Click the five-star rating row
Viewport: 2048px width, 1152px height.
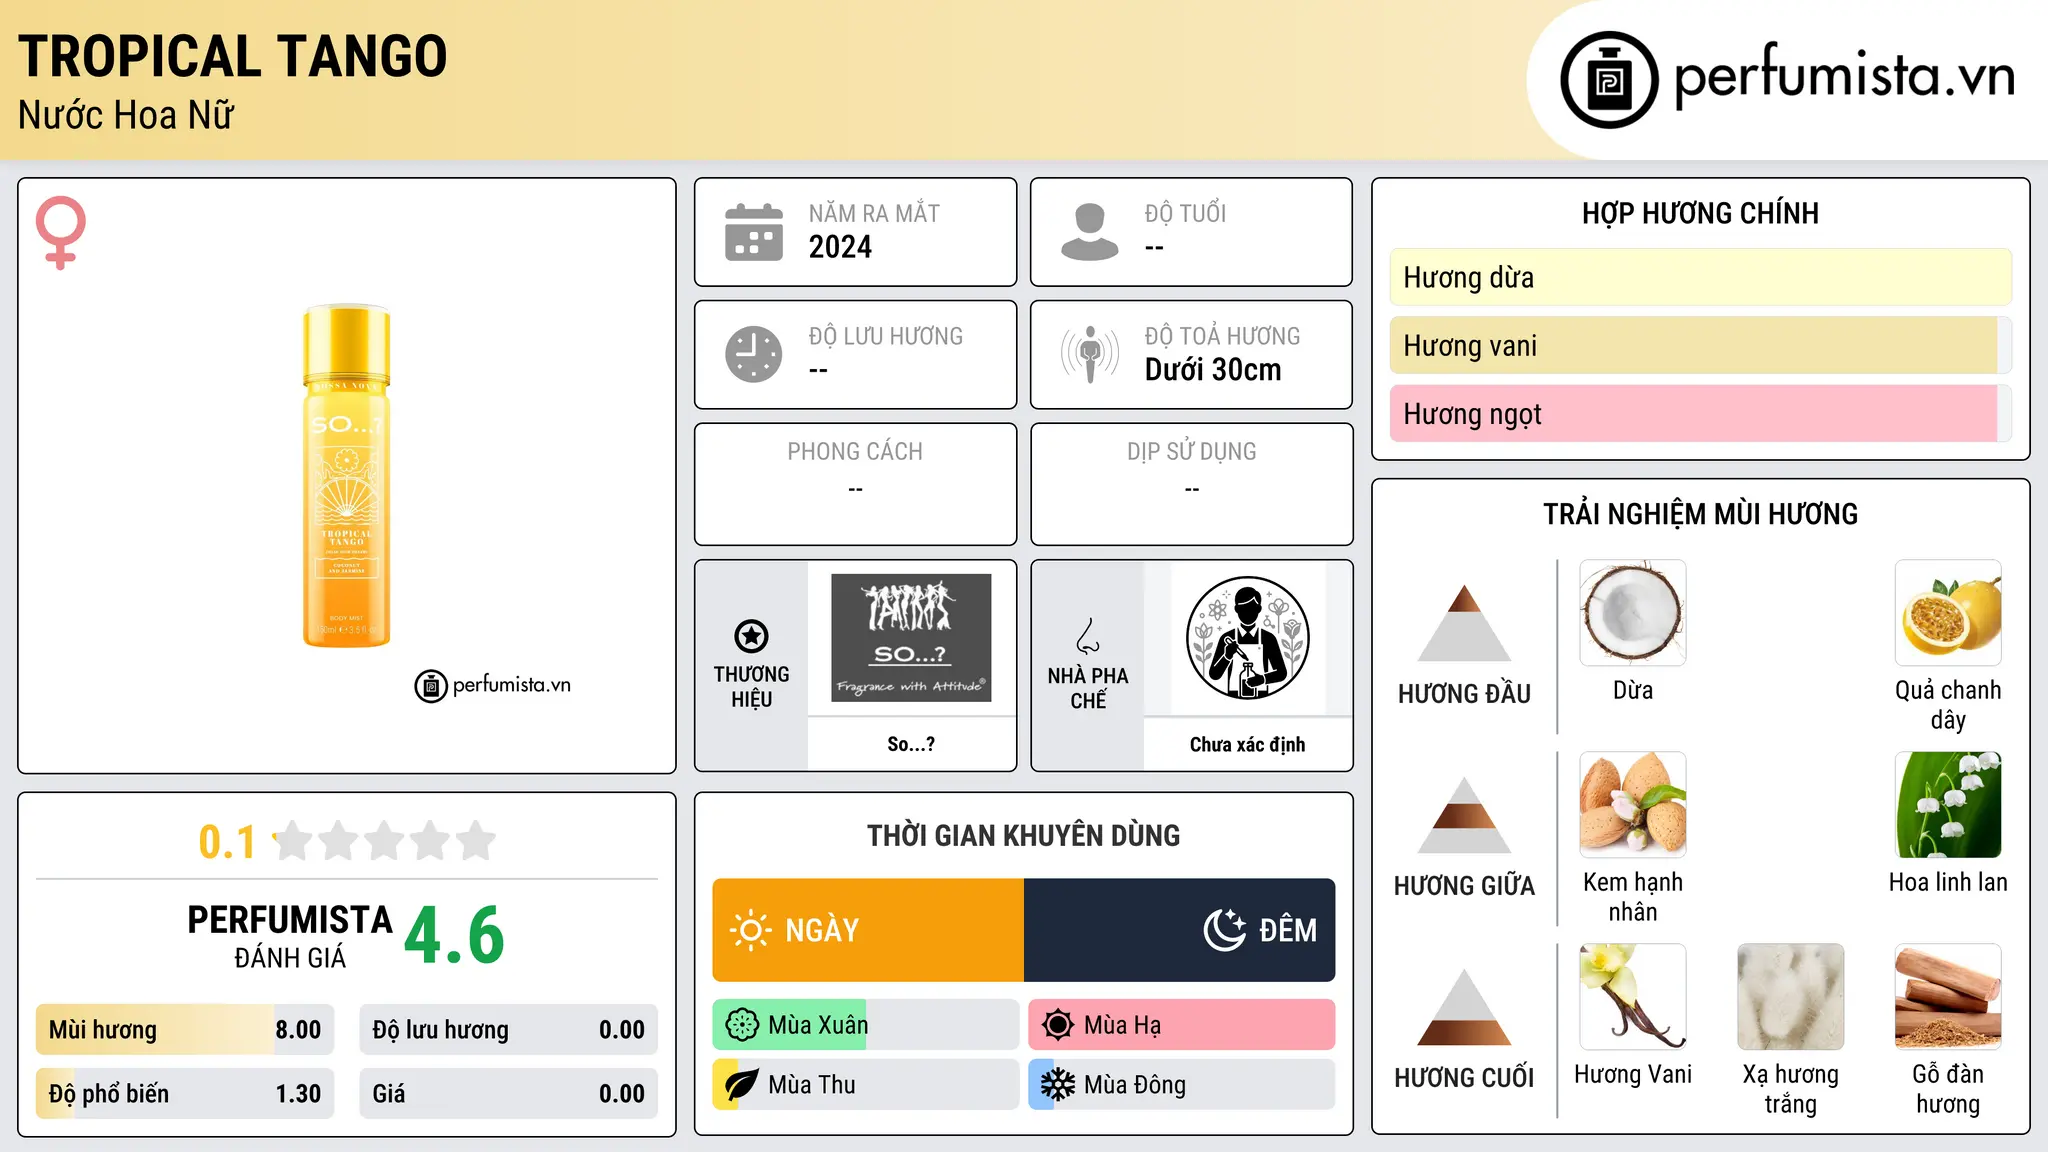[x=385, y=841]
